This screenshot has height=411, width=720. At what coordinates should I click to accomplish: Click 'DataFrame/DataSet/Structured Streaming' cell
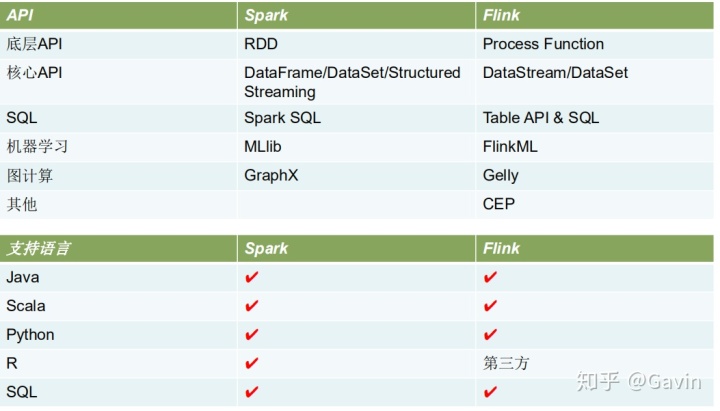(352, 82)
